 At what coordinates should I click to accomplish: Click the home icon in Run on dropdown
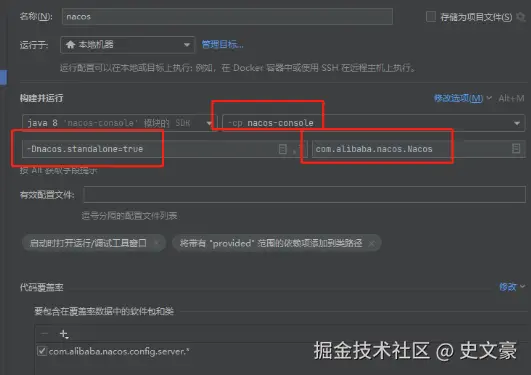click(70, 44)
